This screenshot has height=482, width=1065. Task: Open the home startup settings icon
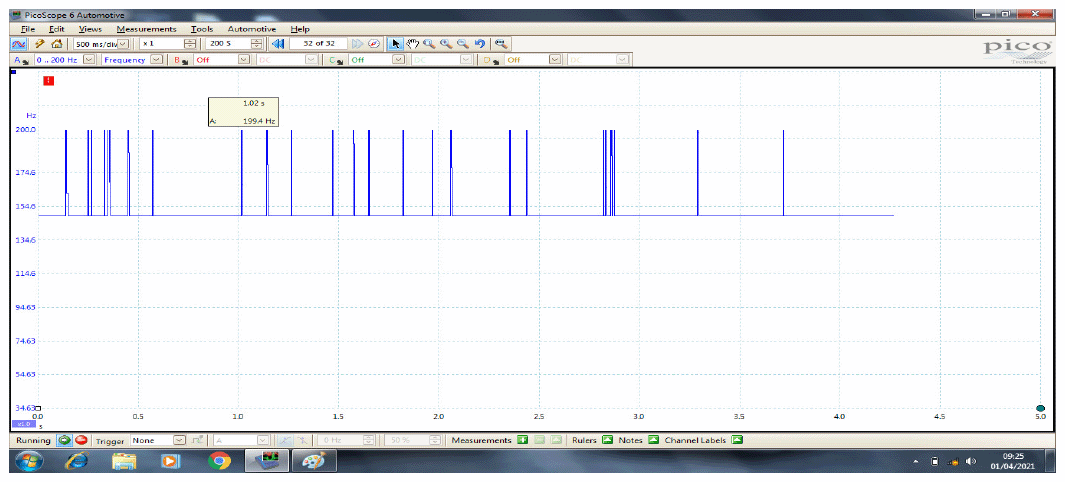[56, 44]
